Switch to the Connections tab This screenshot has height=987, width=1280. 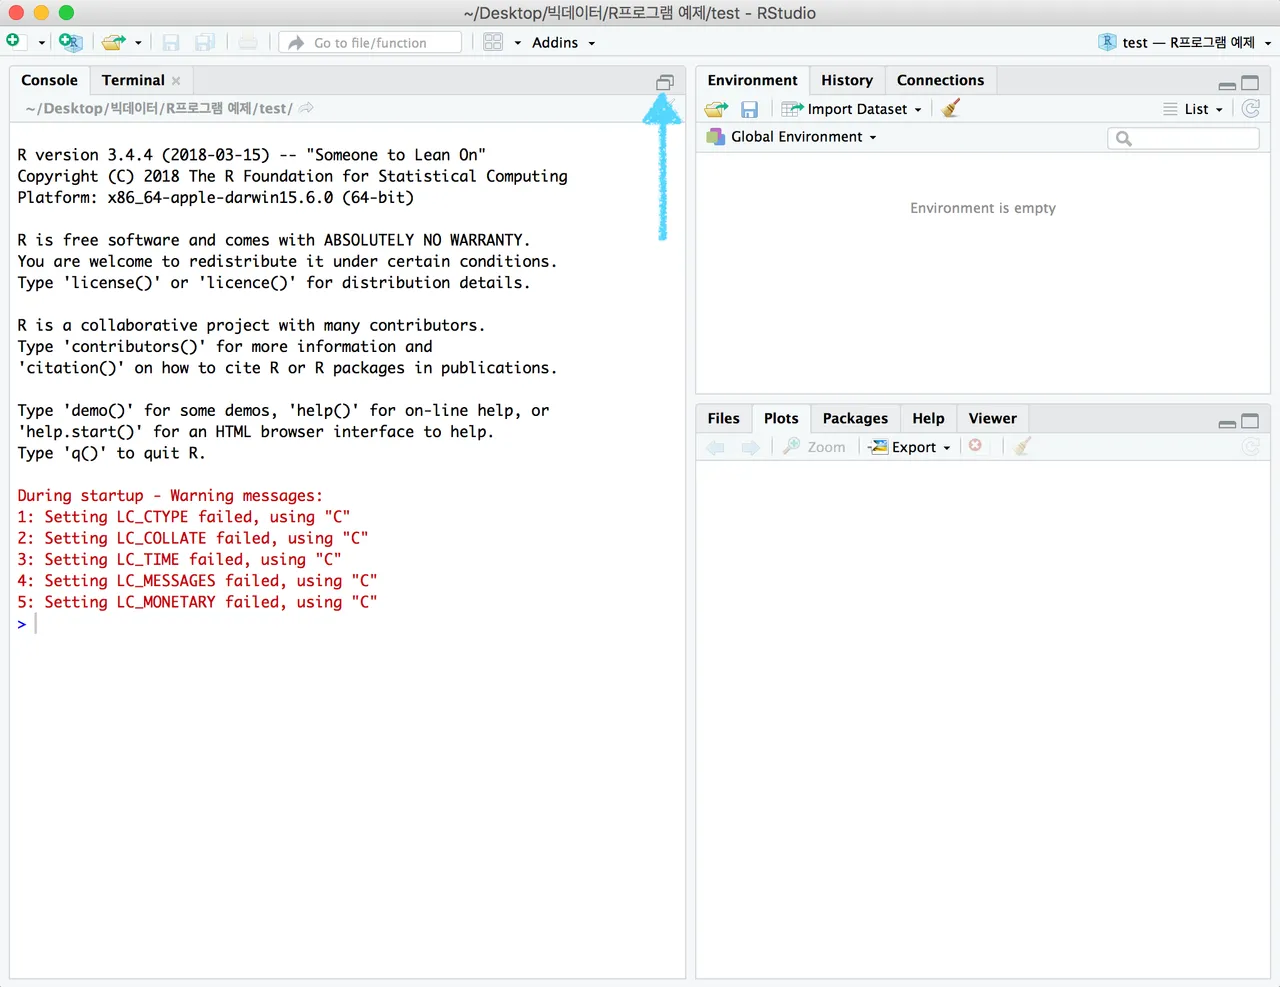pyautogui.click(x=940, y=80)
